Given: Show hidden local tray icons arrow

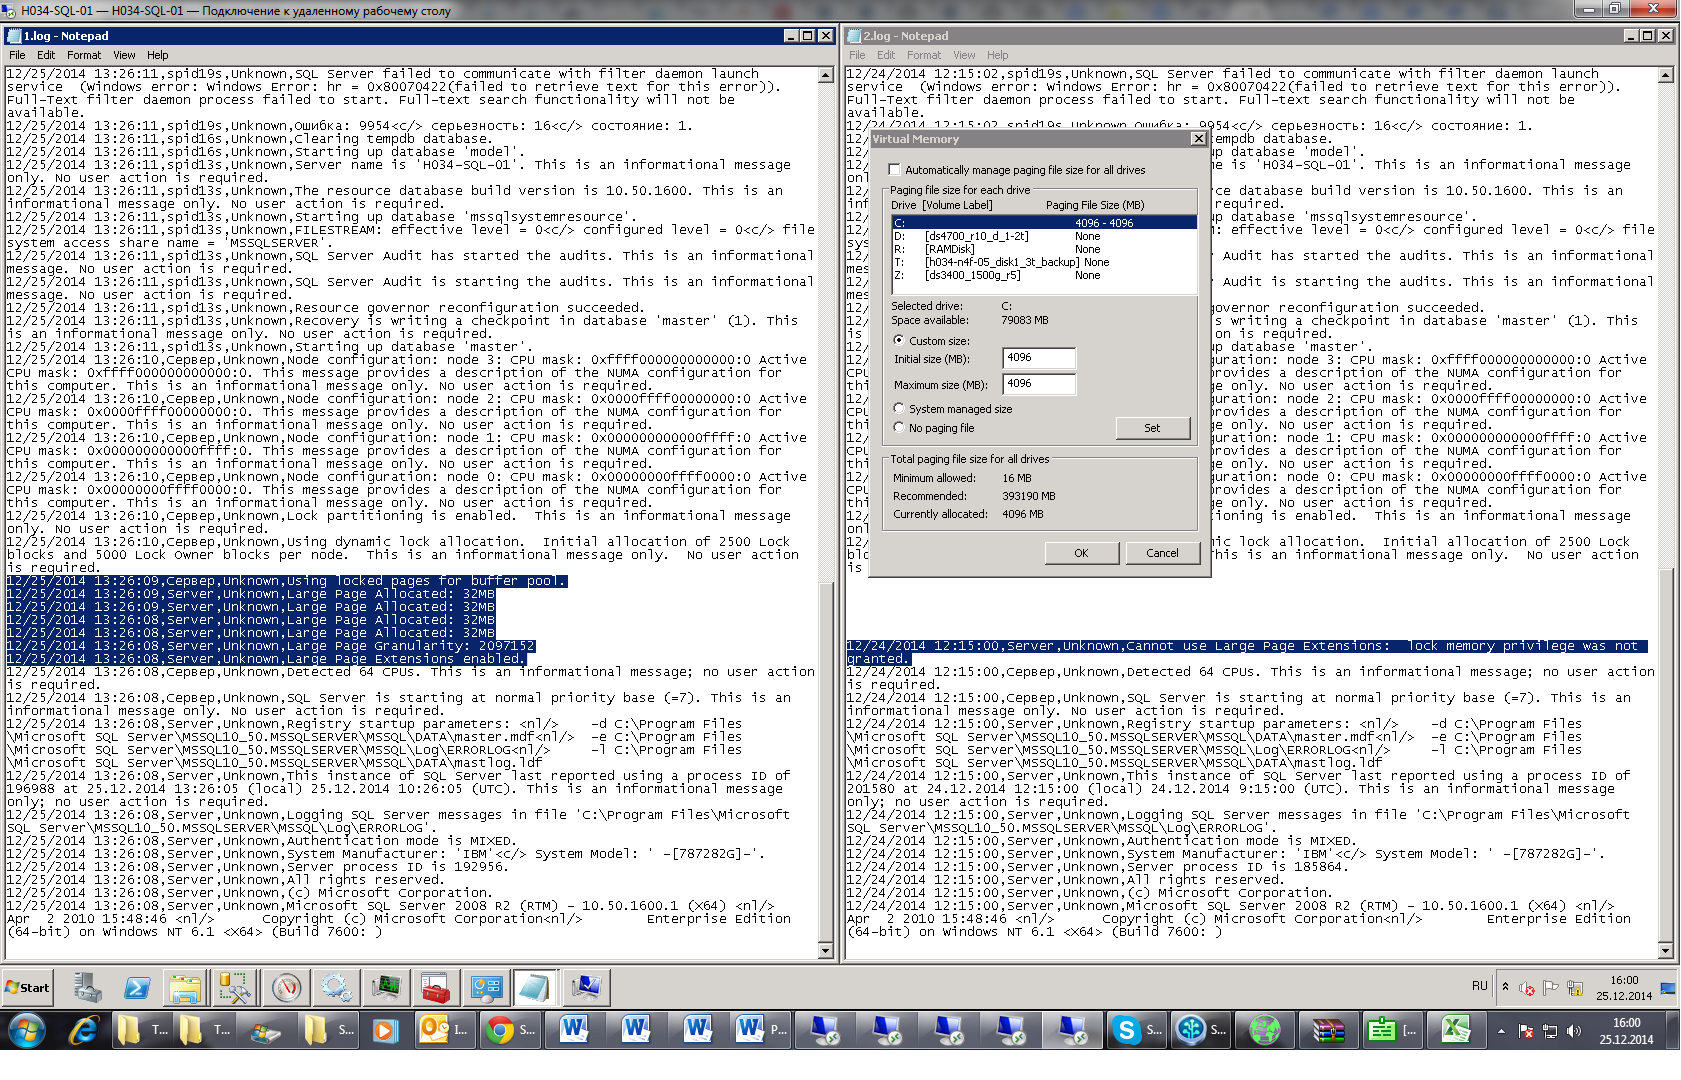Looking at the screenshot, I should click(1501, 1031).
